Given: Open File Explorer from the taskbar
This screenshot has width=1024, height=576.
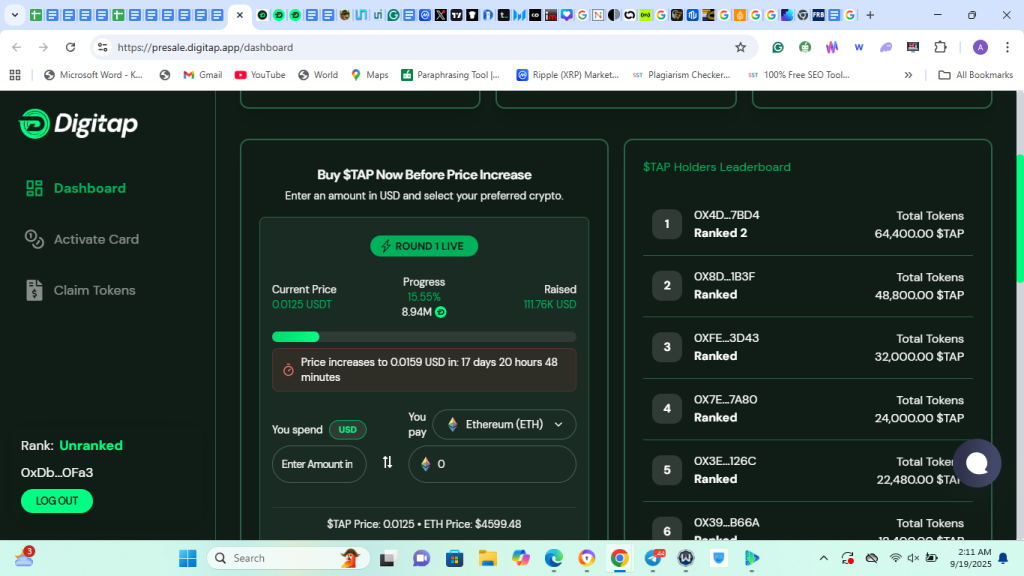Looking at the screenshot, I should (487, 558).
